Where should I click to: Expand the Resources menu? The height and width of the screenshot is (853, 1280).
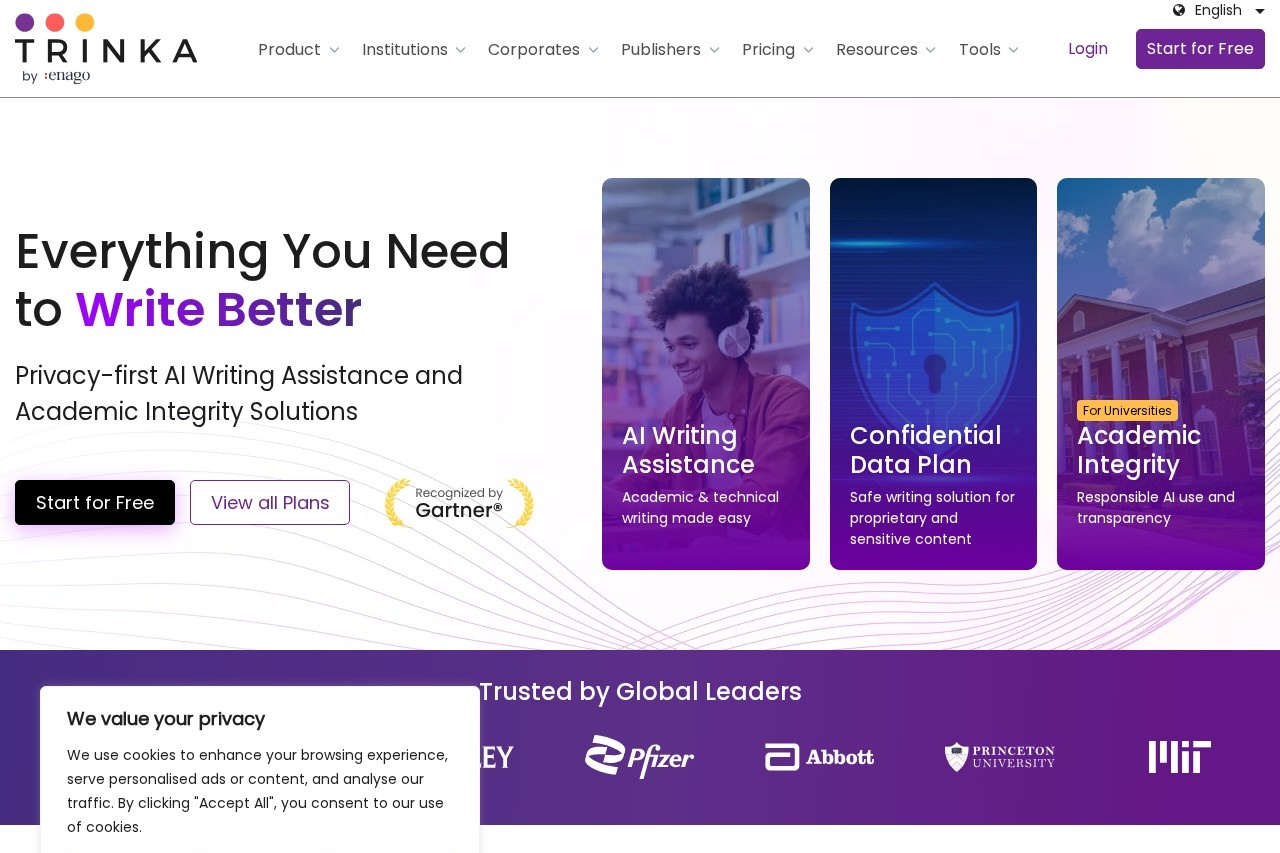point(886,49)
